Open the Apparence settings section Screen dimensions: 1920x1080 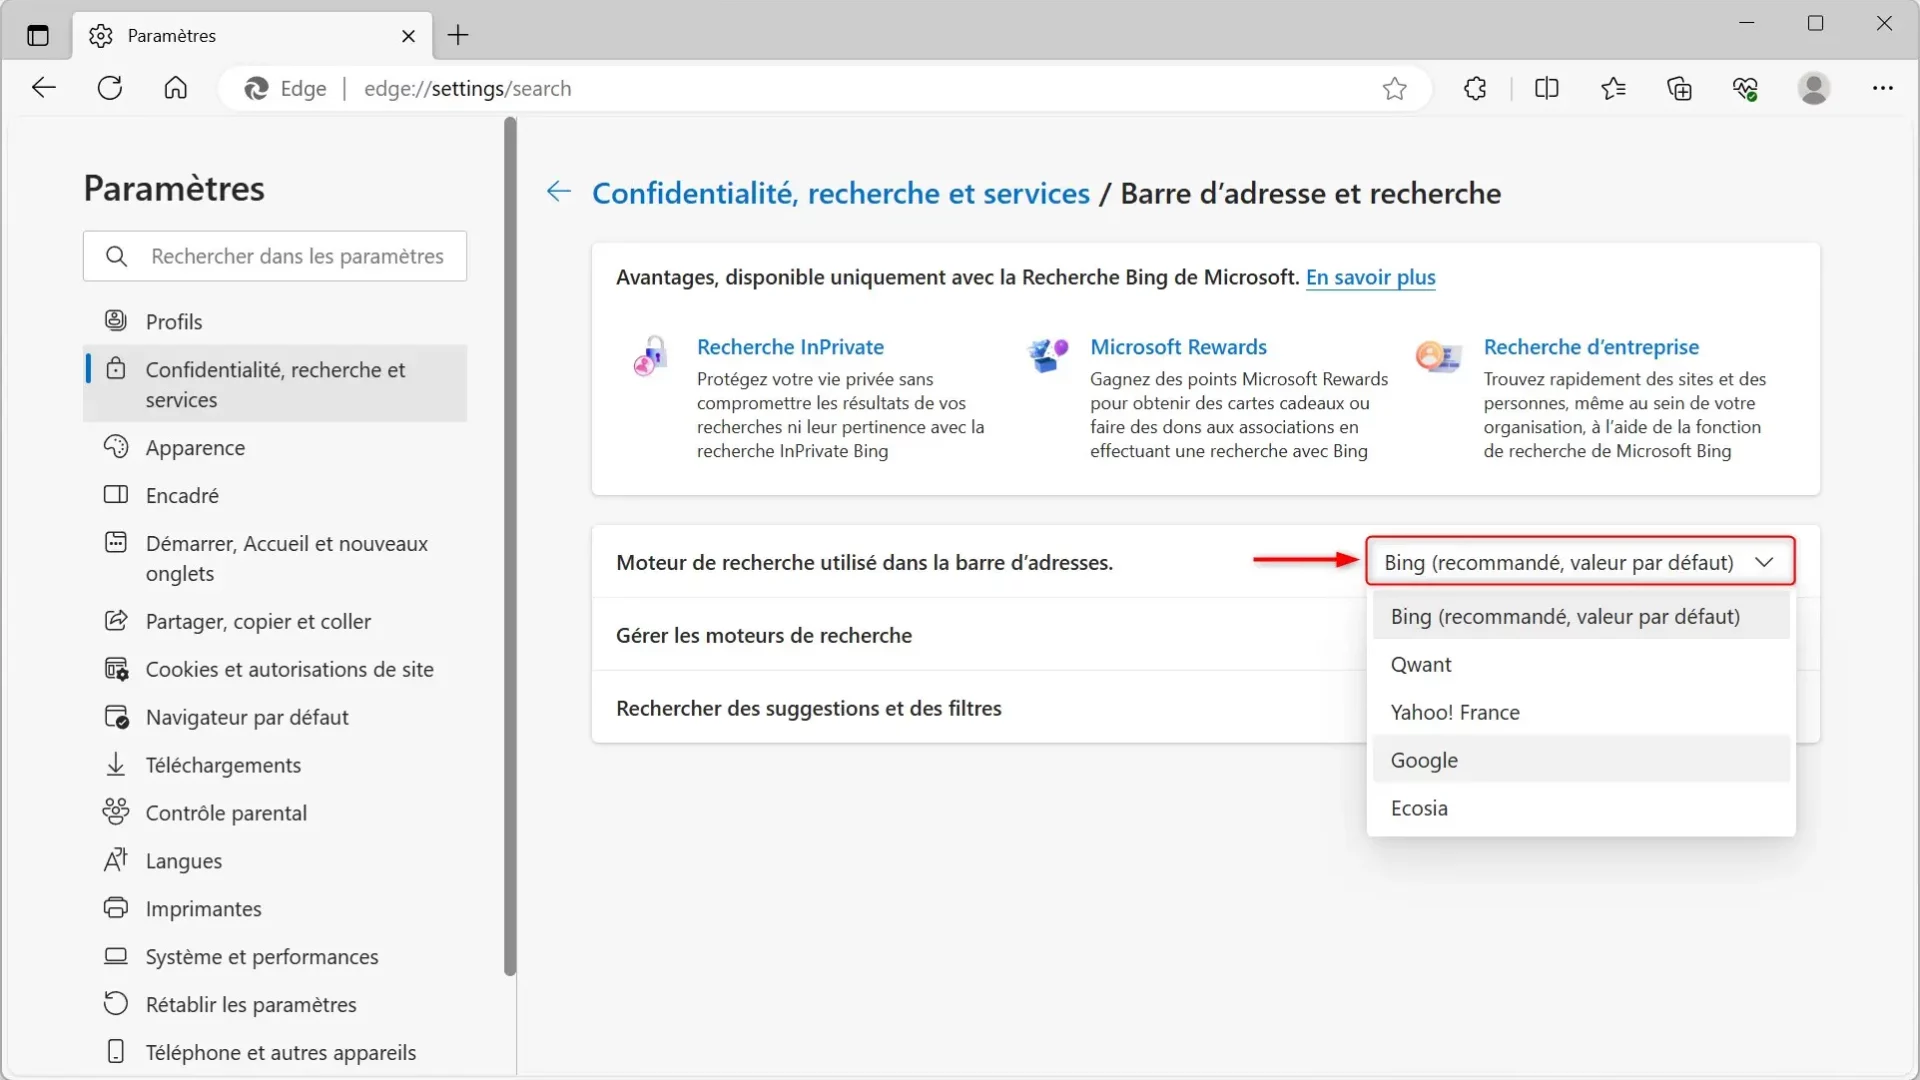click(x=275, y=447)
